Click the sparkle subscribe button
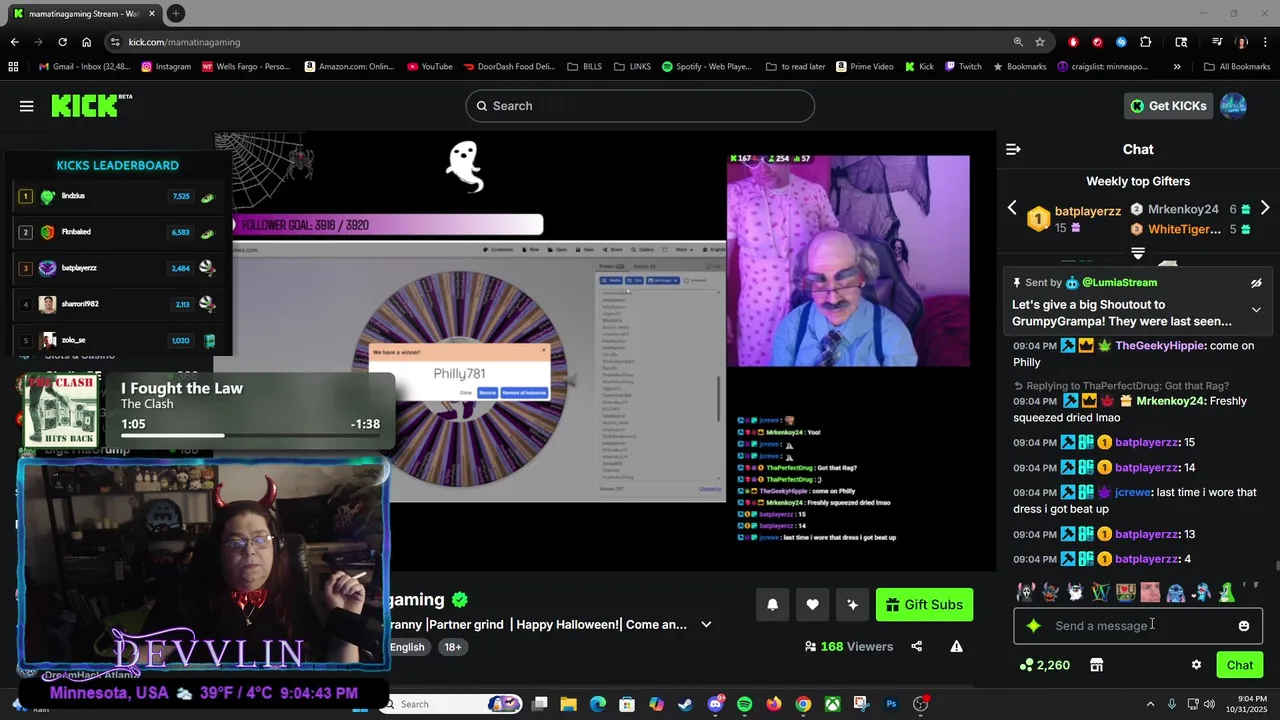The width and height of the screenshot is (1280, 720). 852,604
